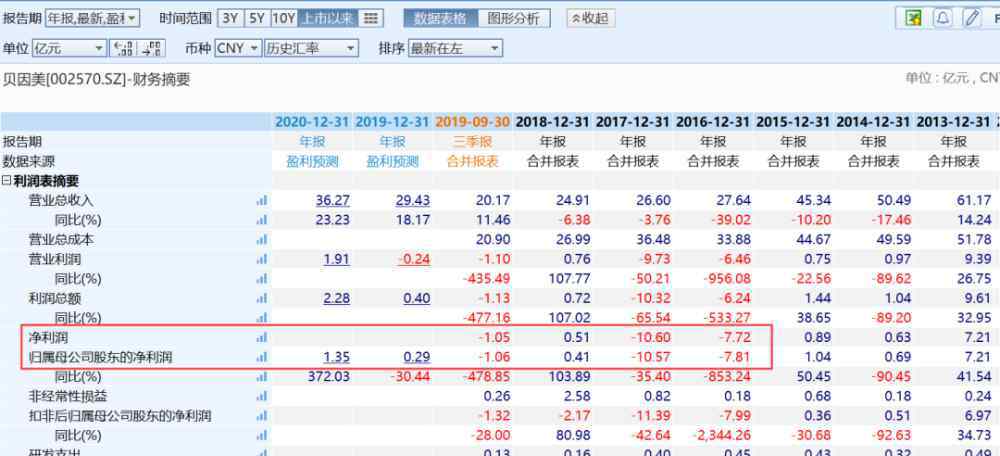
Task: Click the increase decimal places icon
Action: (151, 48)
